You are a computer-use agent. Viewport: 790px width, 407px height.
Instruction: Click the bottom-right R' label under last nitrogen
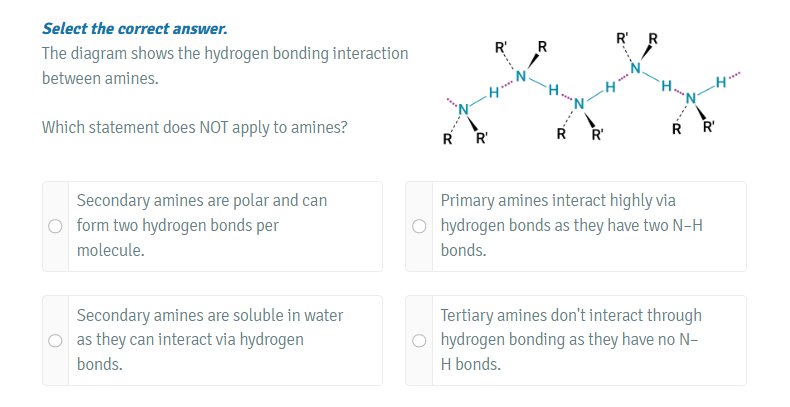pyautogui.click(x=709, y=127)
